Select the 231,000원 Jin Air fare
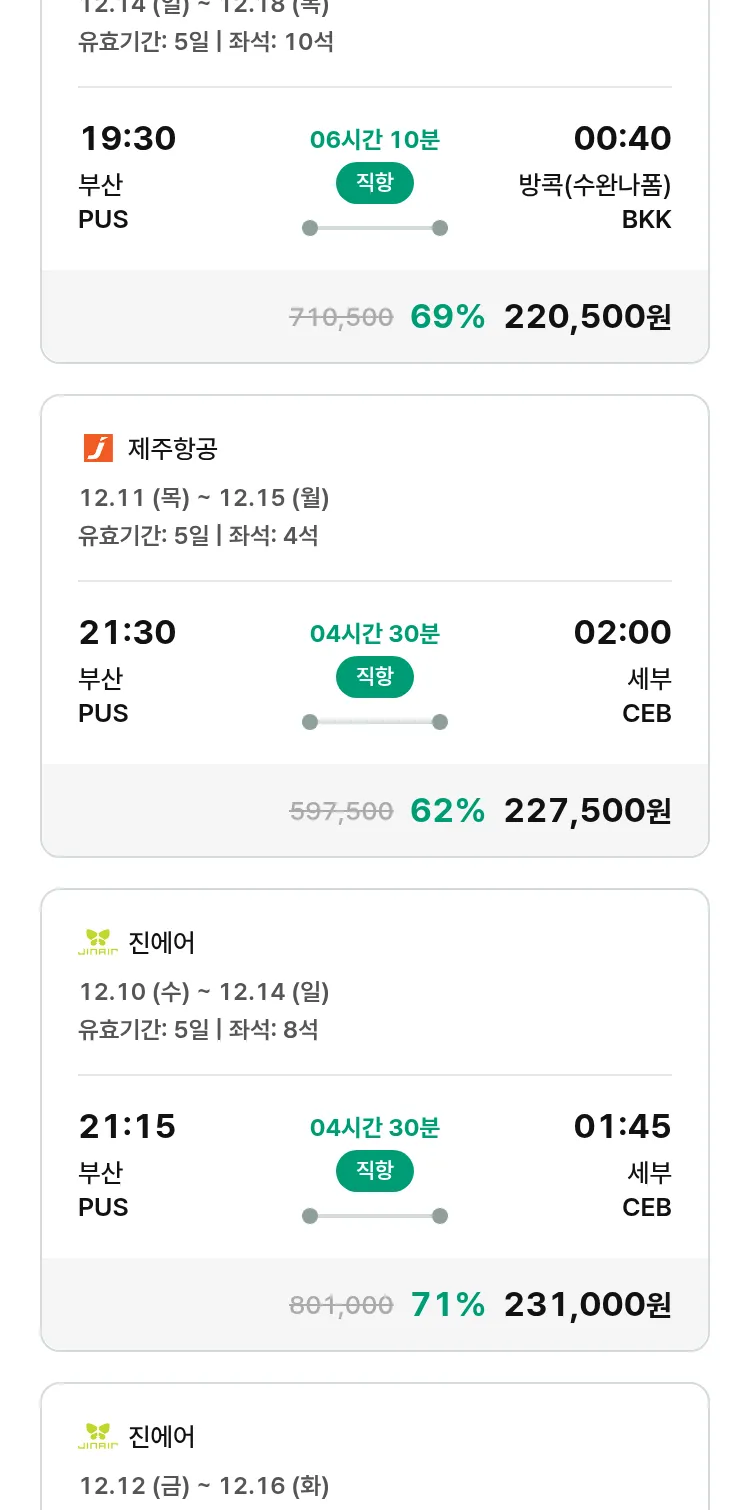Image resolution: width=750 pixels, height=1510 pixels. click(587, 1305)
